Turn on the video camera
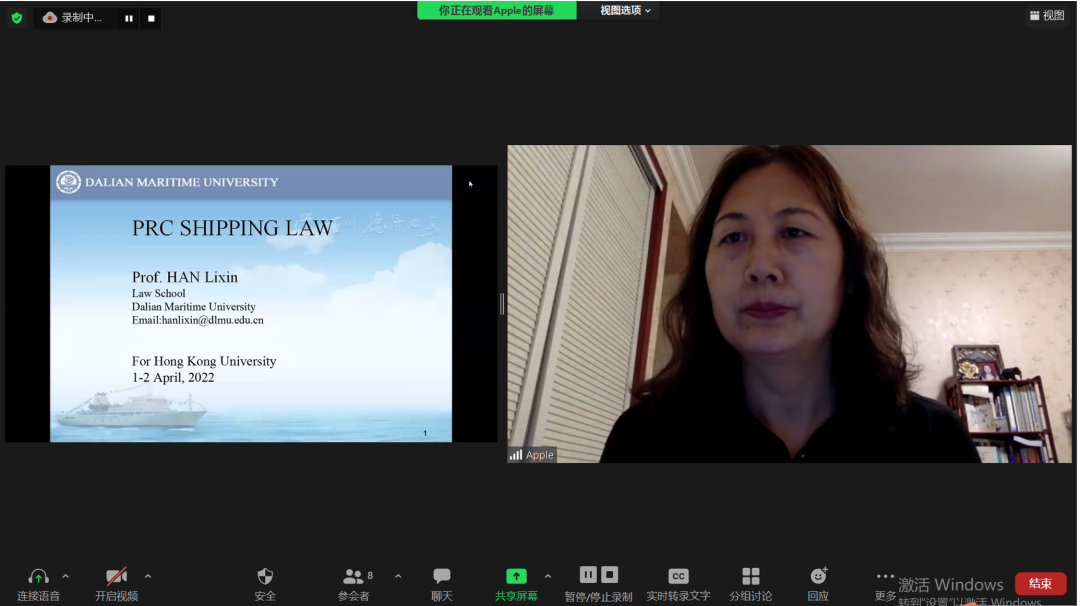The height and width of the screenshot is (606, 1080). click(117, 577)
